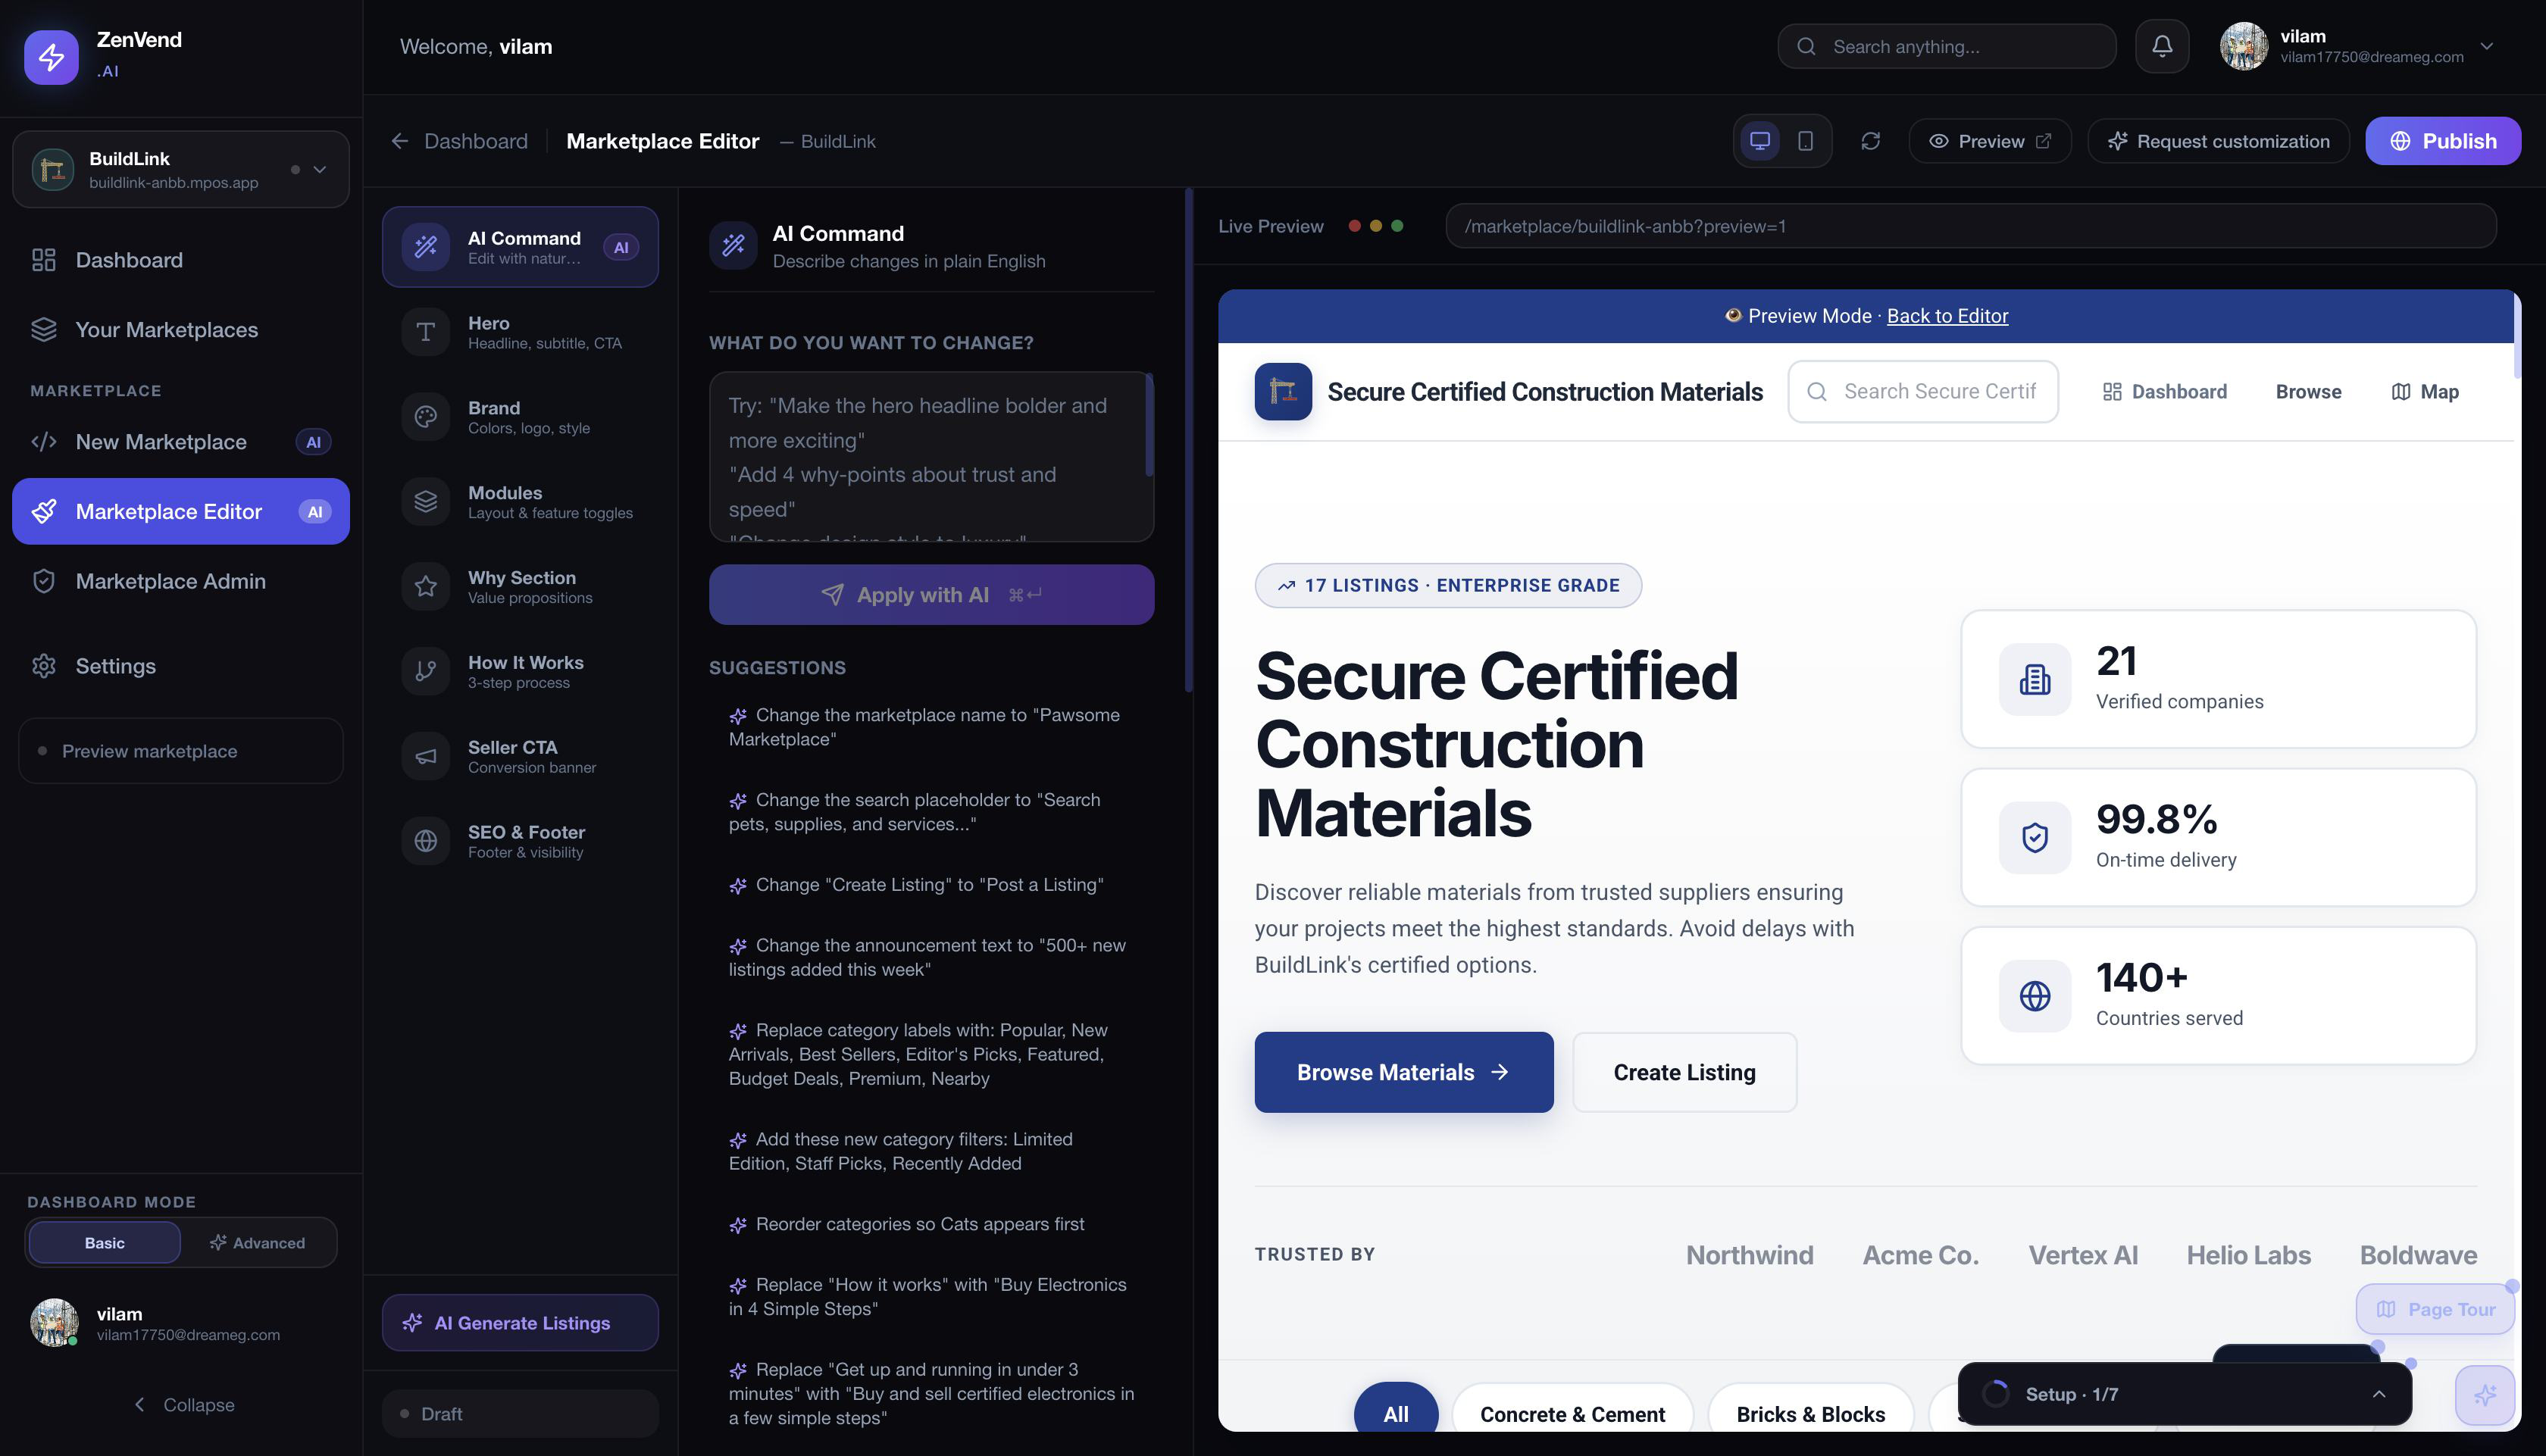Click the On-time delivery shield icon
Viewport: 2546px width, 1456px height.
point(2034,837)
